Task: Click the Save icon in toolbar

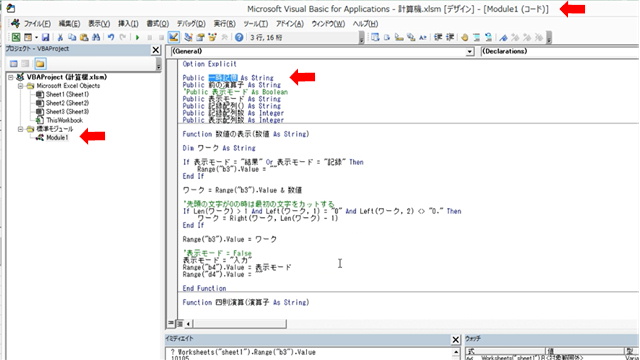Action: (x=45, y=38)
